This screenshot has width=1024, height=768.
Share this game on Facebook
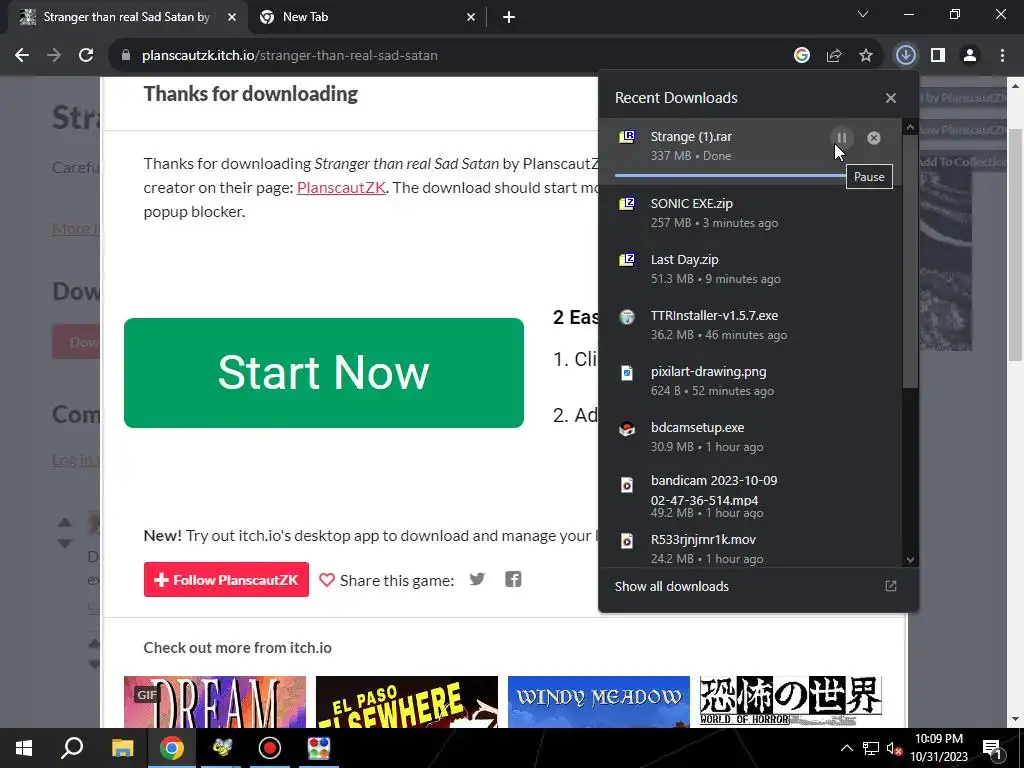pos(513,579)
